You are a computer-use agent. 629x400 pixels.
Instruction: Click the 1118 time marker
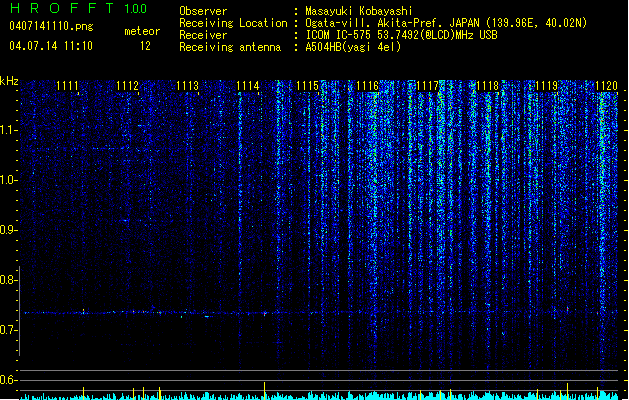[487, 86]
